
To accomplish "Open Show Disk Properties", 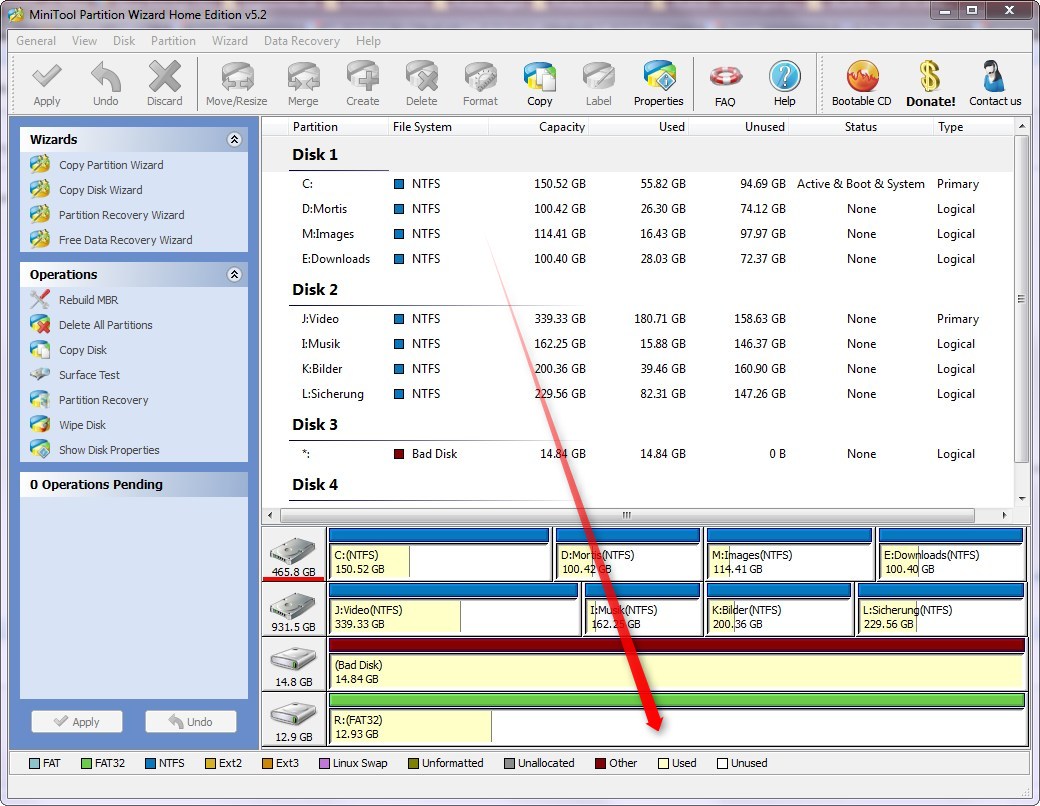I will 109,450.
